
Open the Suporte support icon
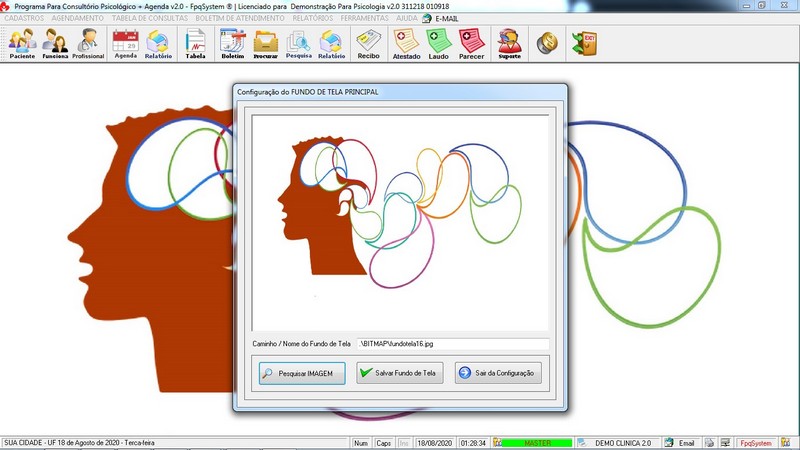[510, 44]
